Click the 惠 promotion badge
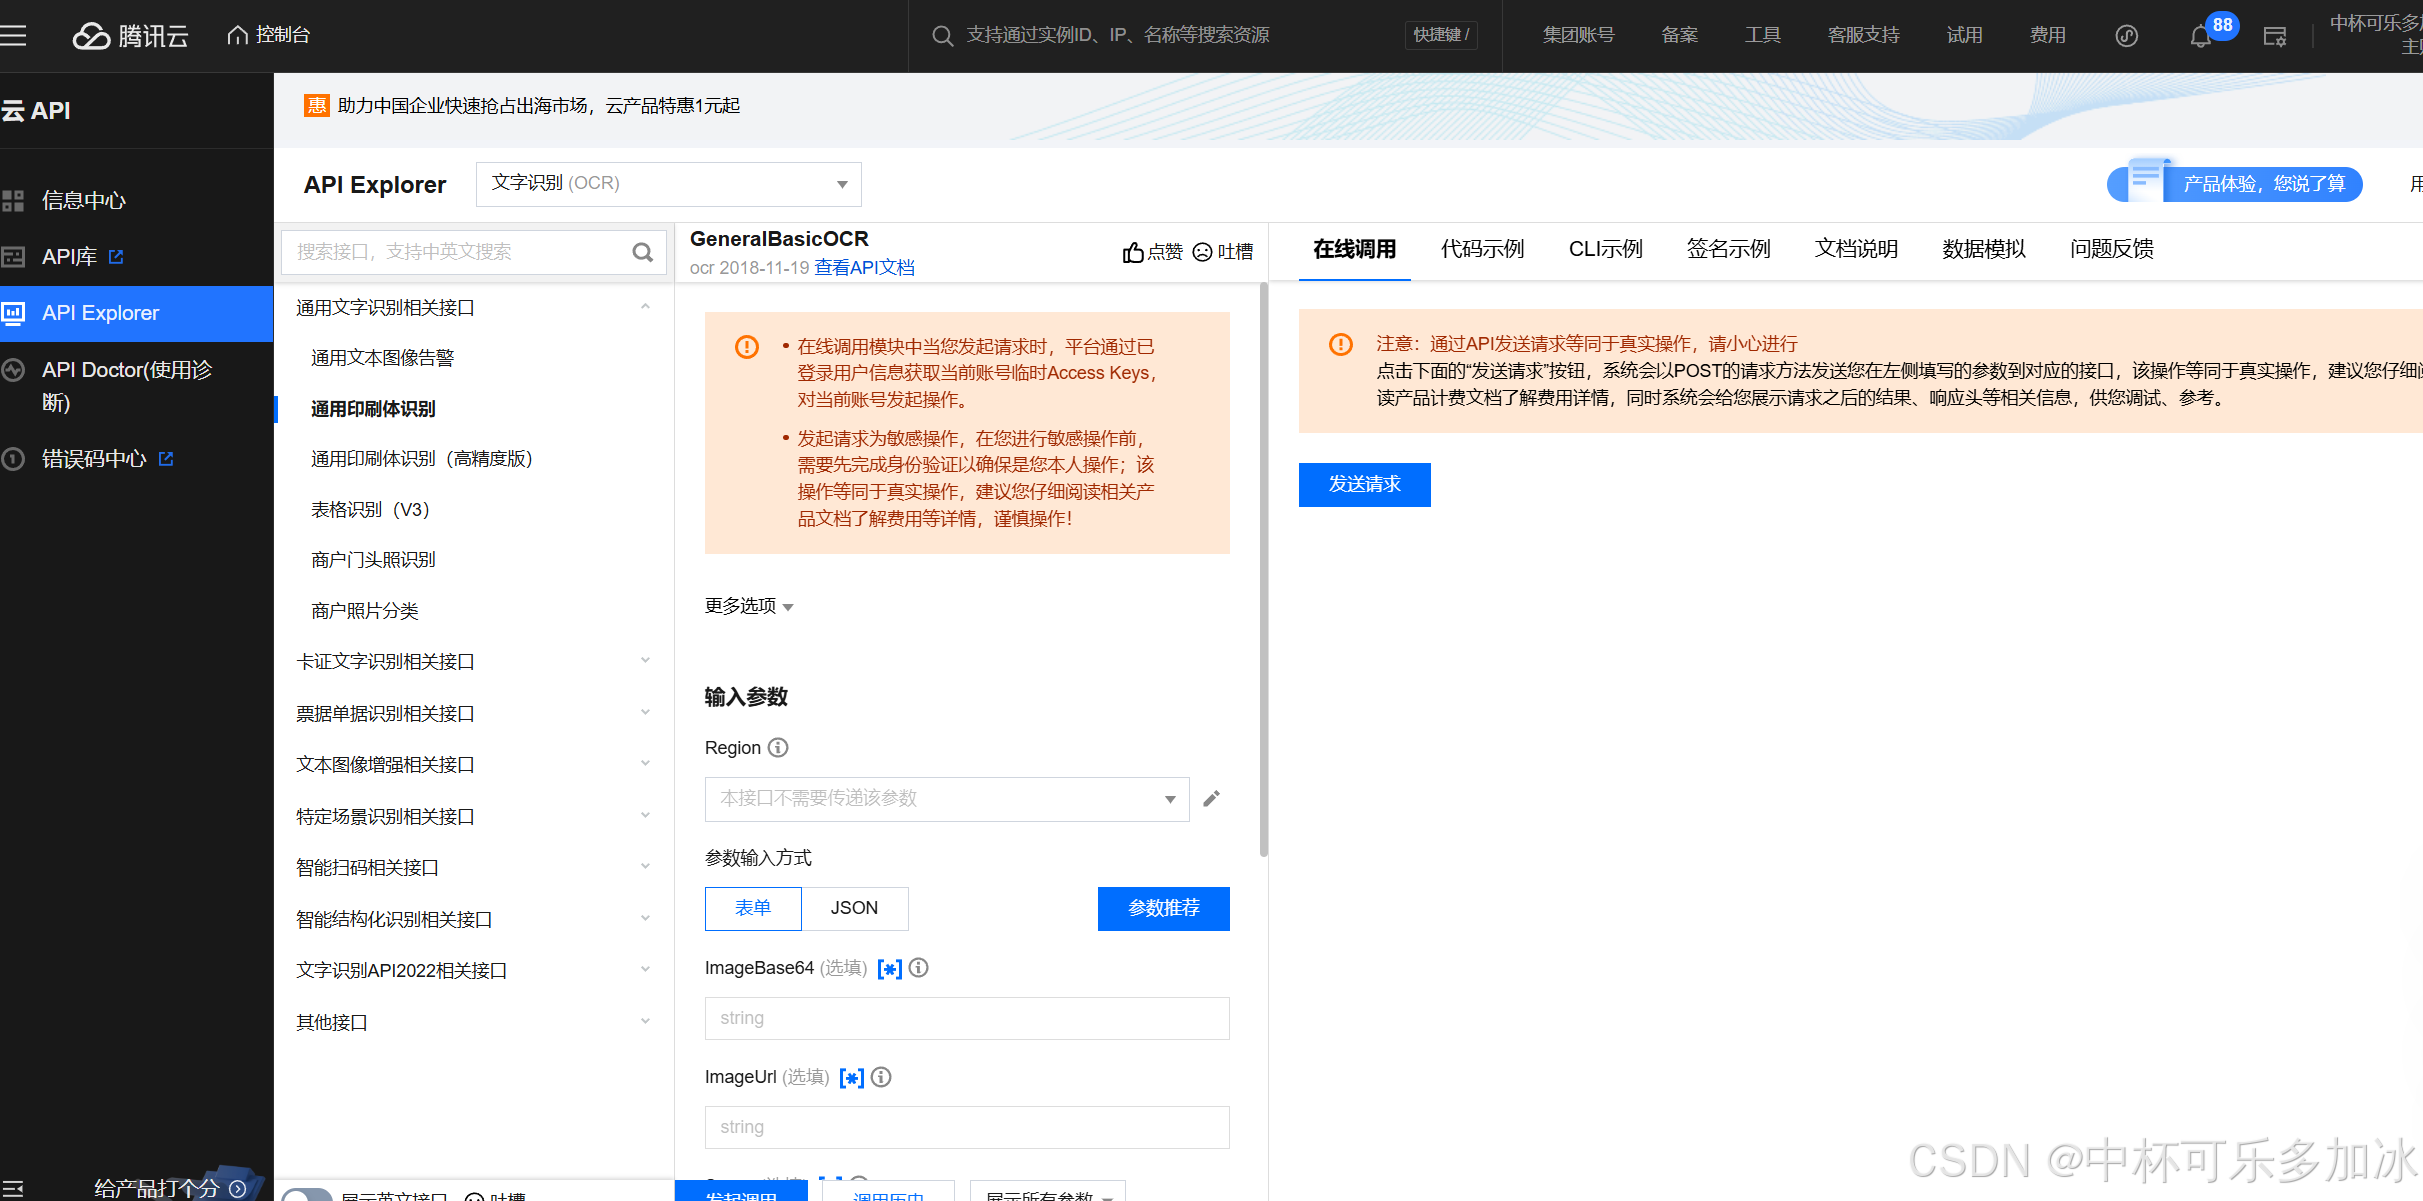2423x1201 pixels. [316, 105]
